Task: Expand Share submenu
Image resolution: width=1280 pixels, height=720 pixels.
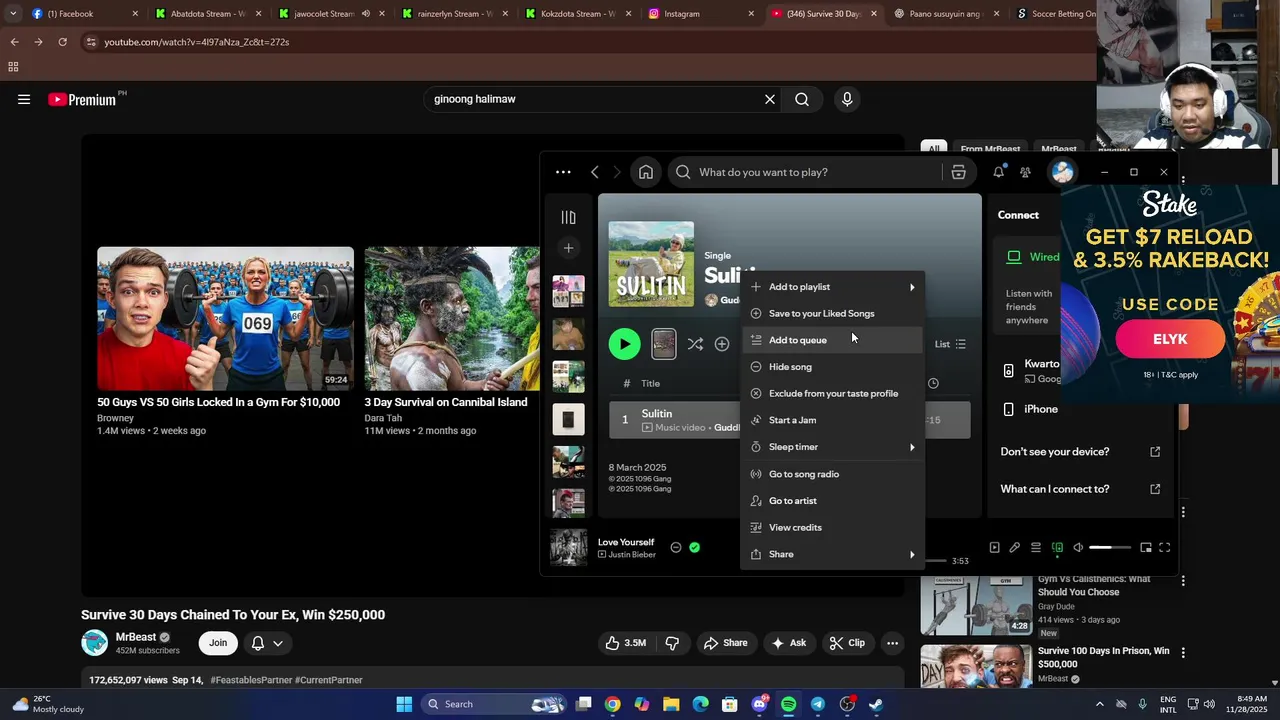Action: [832, 554]
